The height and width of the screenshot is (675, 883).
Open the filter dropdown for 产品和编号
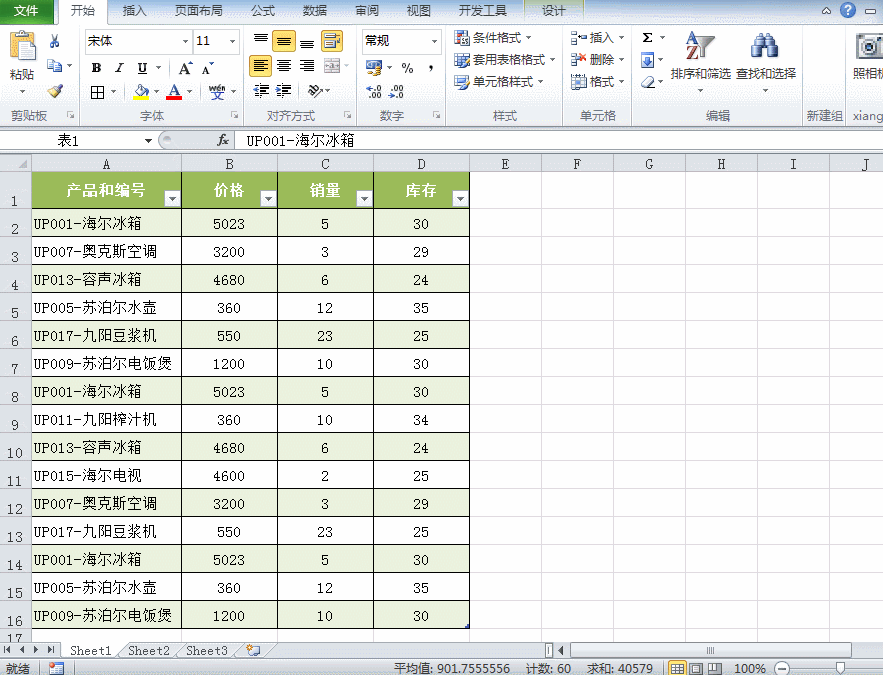pos(172,199)
